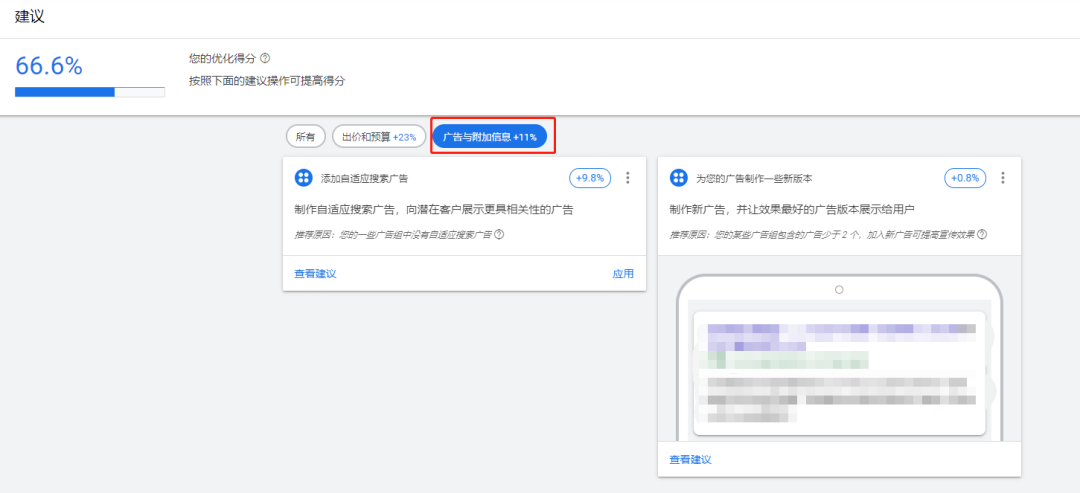
Task: Click the optimization score progress bar
Action: 90,92
